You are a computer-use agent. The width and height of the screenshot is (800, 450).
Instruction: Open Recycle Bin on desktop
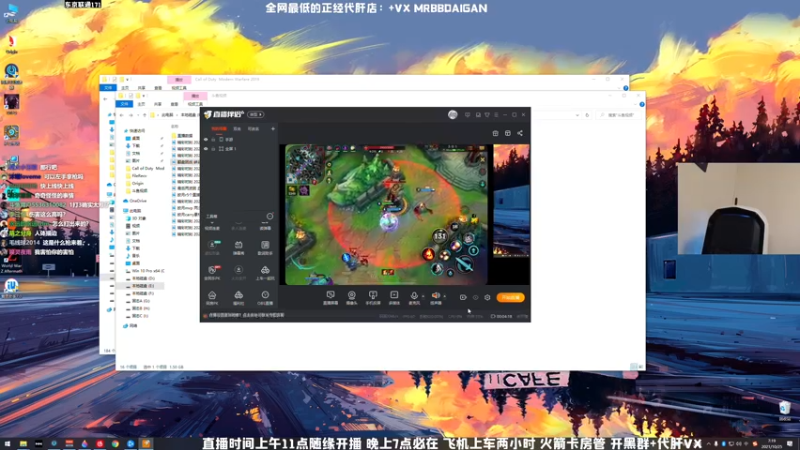785,409
